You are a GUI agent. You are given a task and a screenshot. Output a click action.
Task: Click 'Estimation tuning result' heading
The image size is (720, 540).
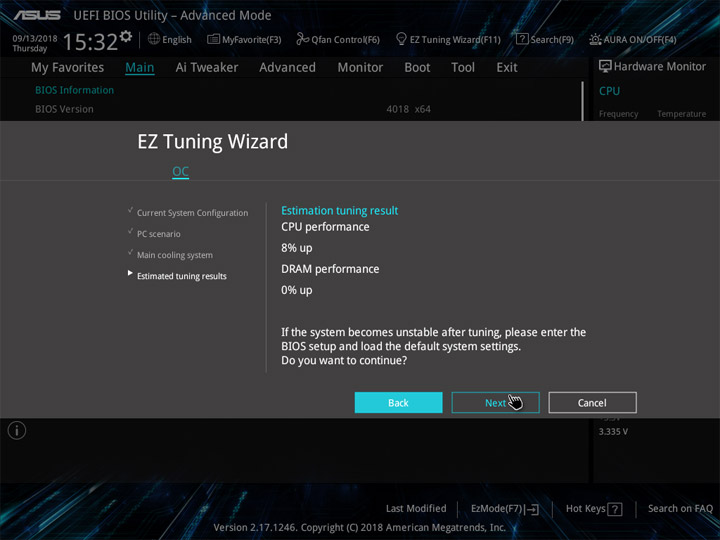point(340,211)
